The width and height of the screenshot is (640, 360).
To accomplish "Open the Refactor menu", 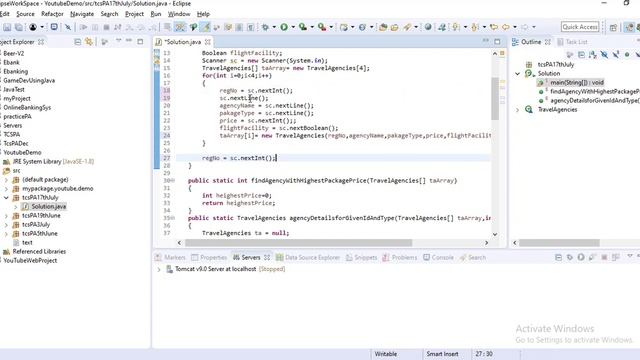I will [x=52, y=14].
